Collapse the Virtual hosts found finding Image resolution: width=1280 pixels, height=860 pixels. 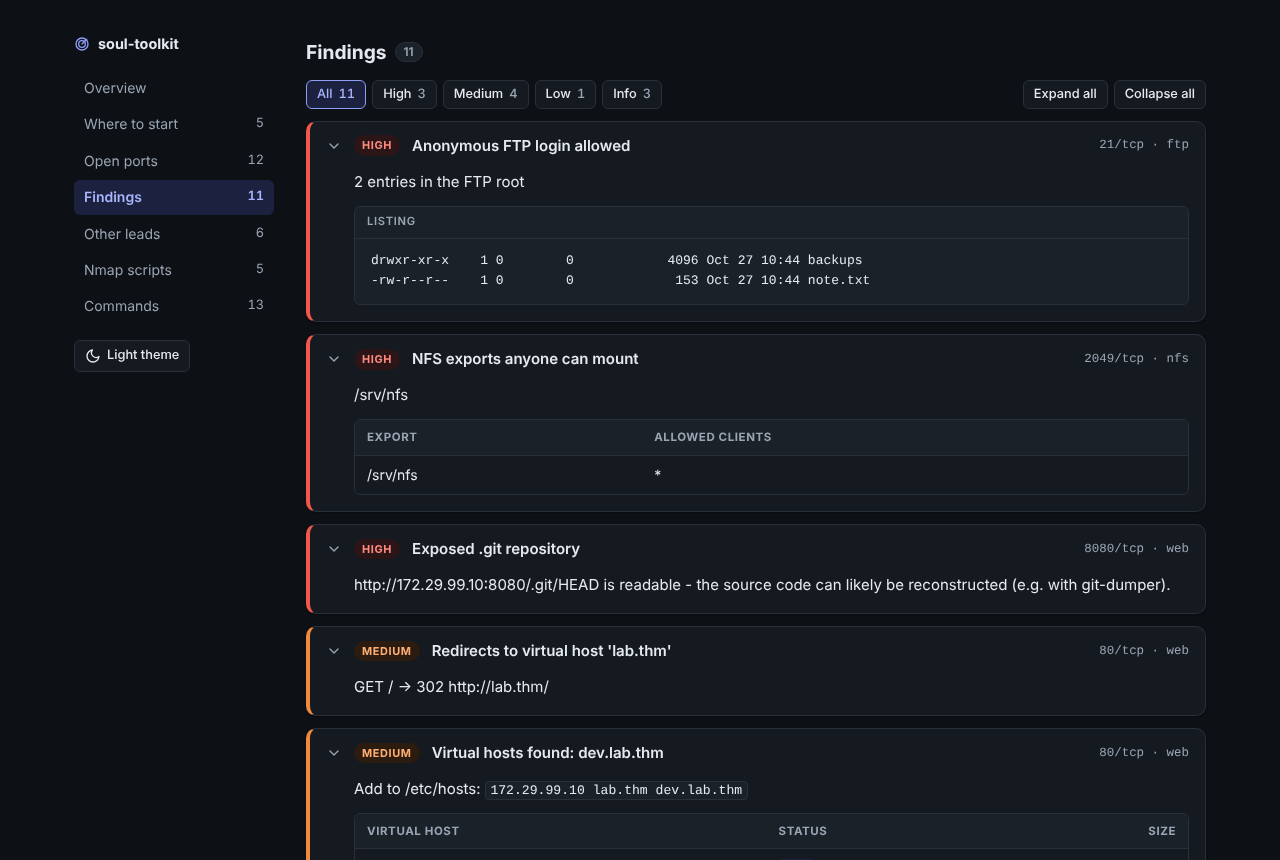pyautogui.click(x=334, y=753)
